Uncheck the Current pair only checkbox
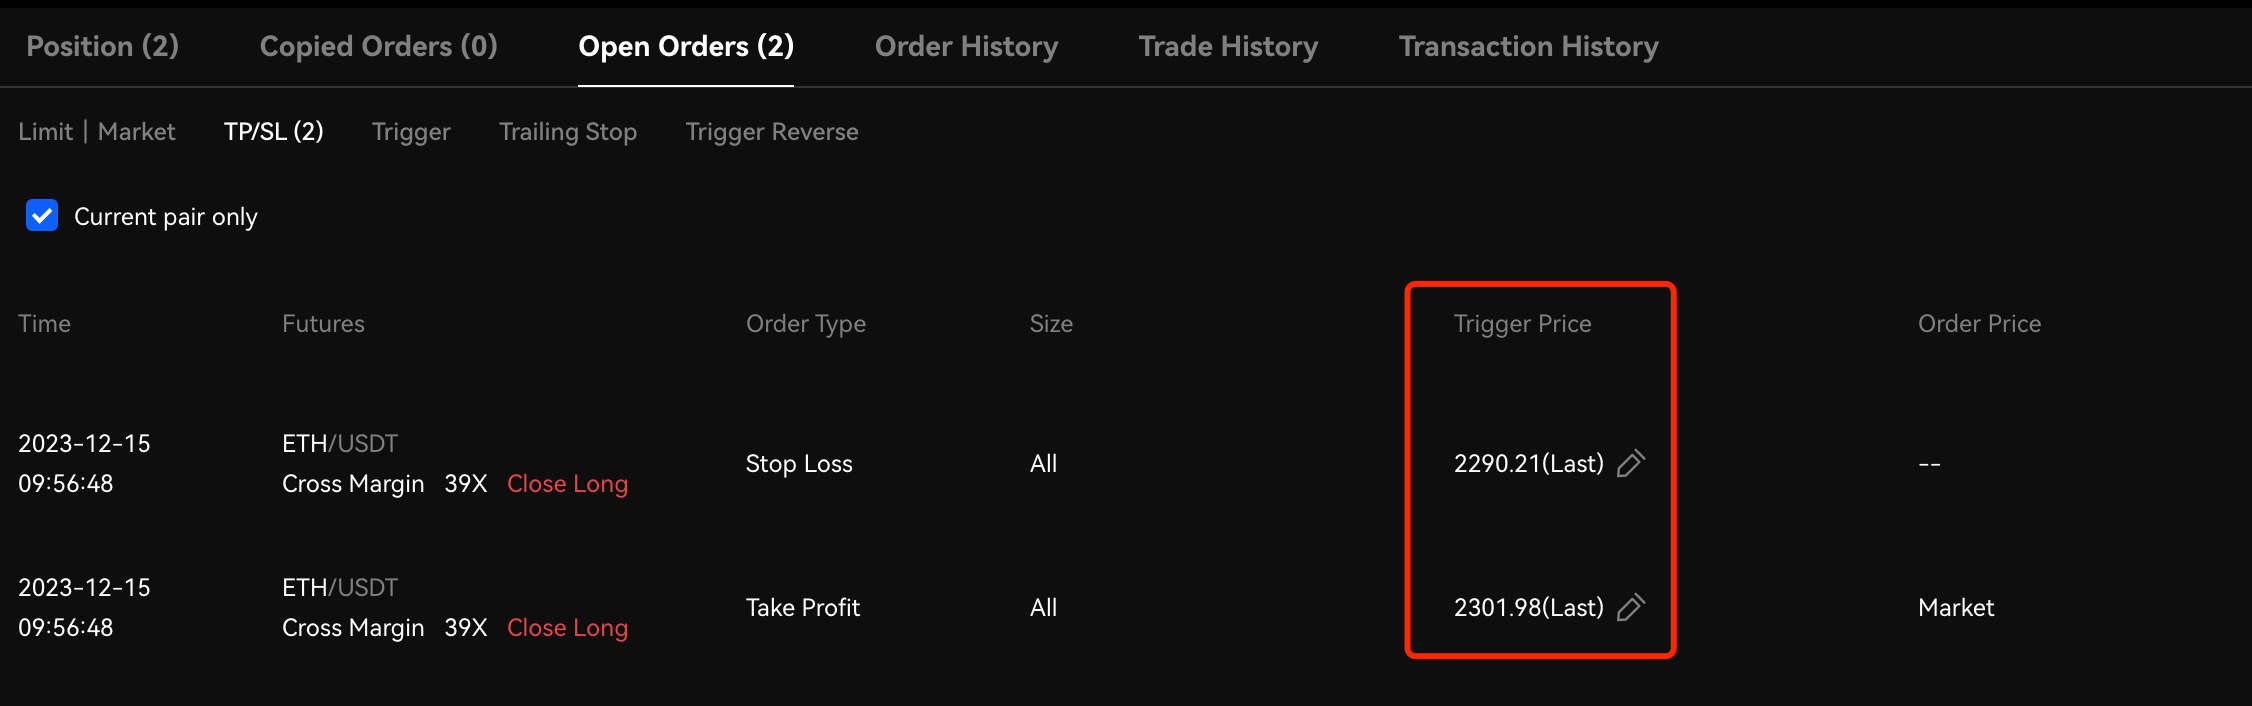Viewport: 2252px width, 706px height. [x=42, y=216]
